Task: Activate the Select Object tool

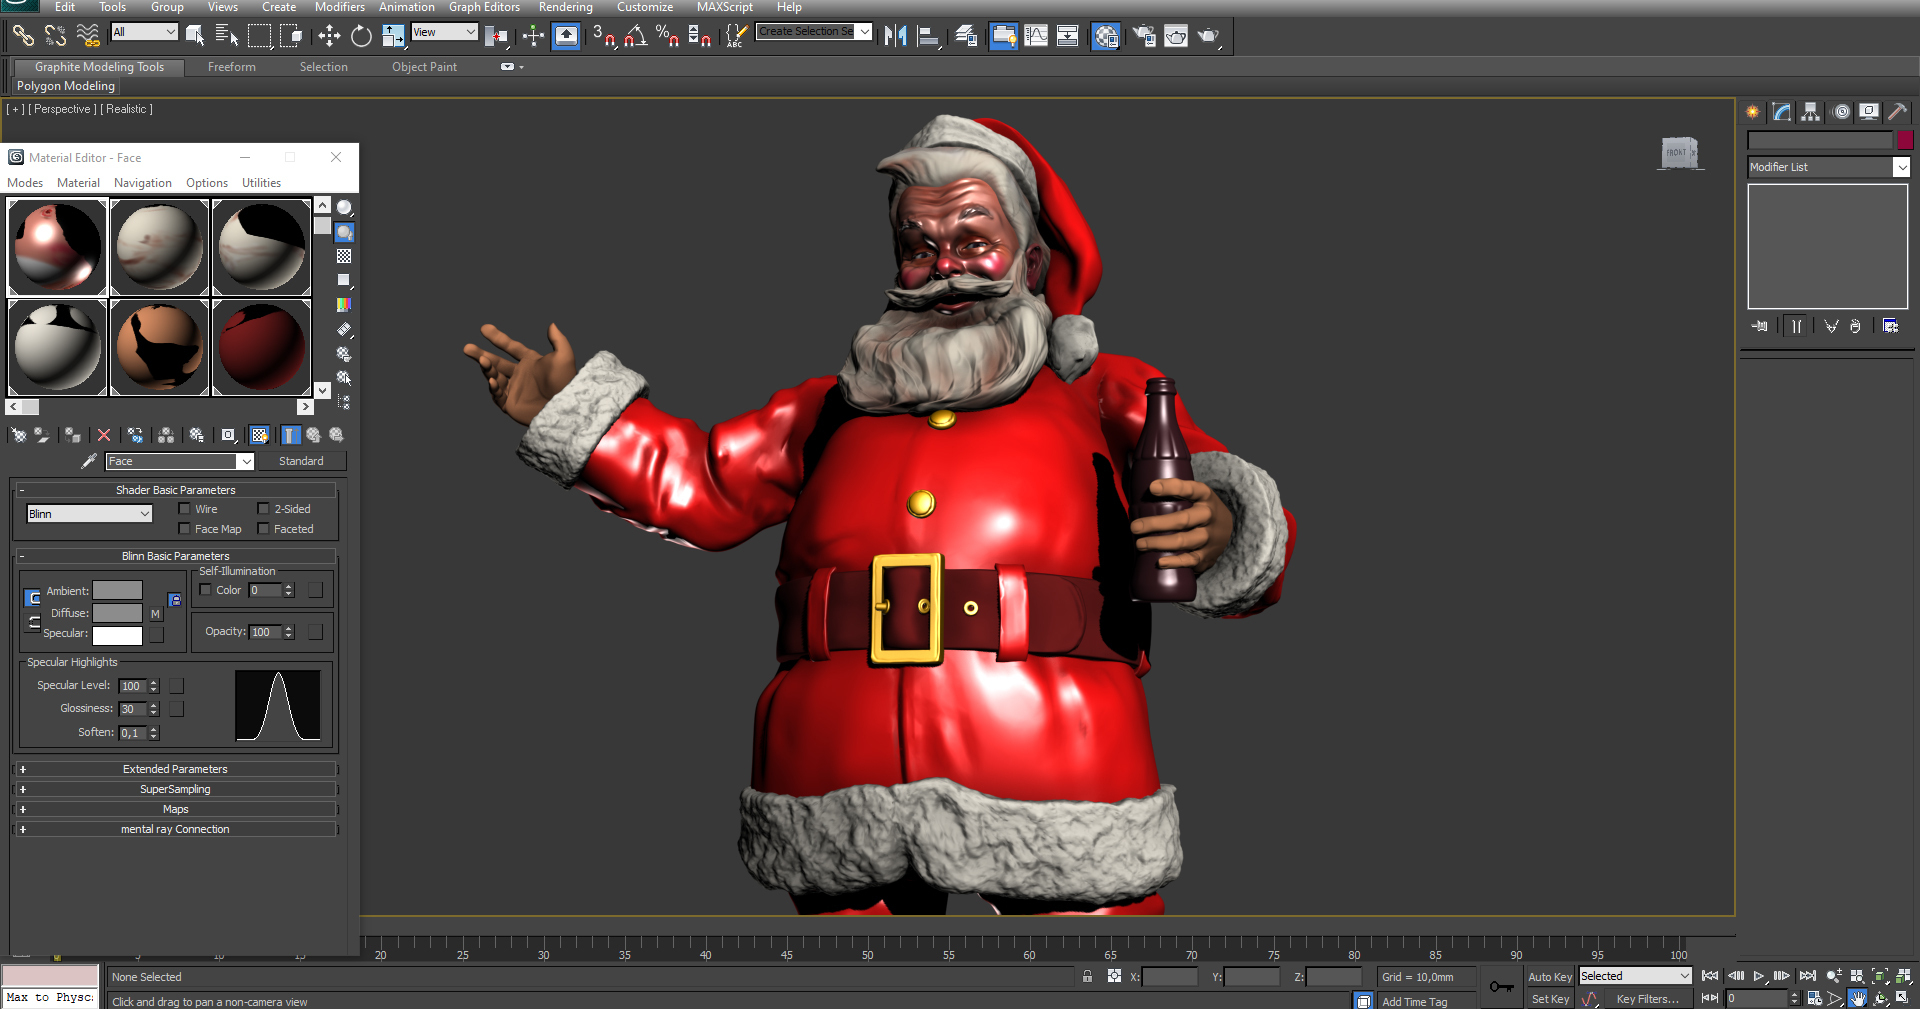Action: pyautogui.click(x=196, y=36)
